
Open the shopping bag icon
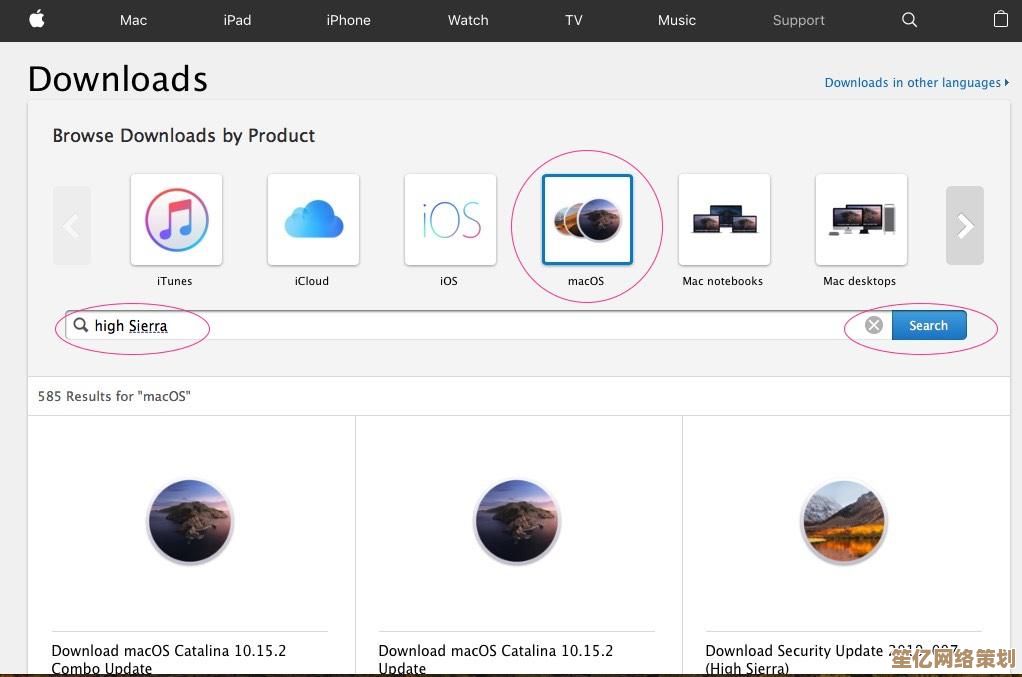point(1000,19)
